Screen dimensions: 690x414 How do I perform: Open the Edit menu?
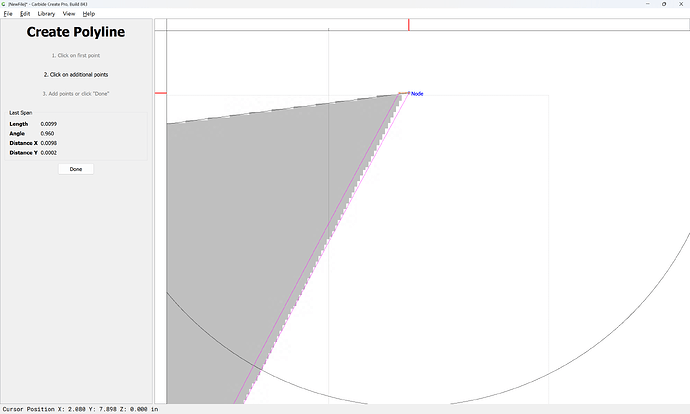click(x=25, y=14)
